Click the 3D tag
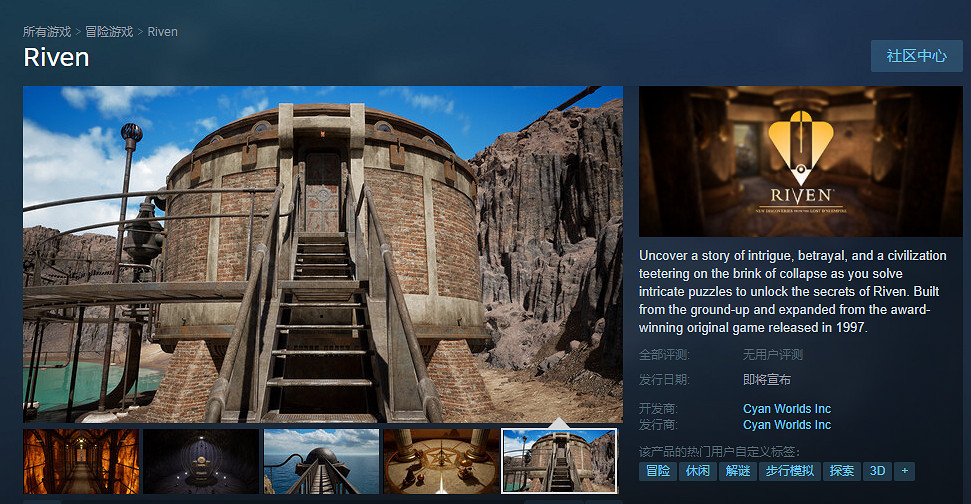971x504 pixels. click(x=877, y=471)
